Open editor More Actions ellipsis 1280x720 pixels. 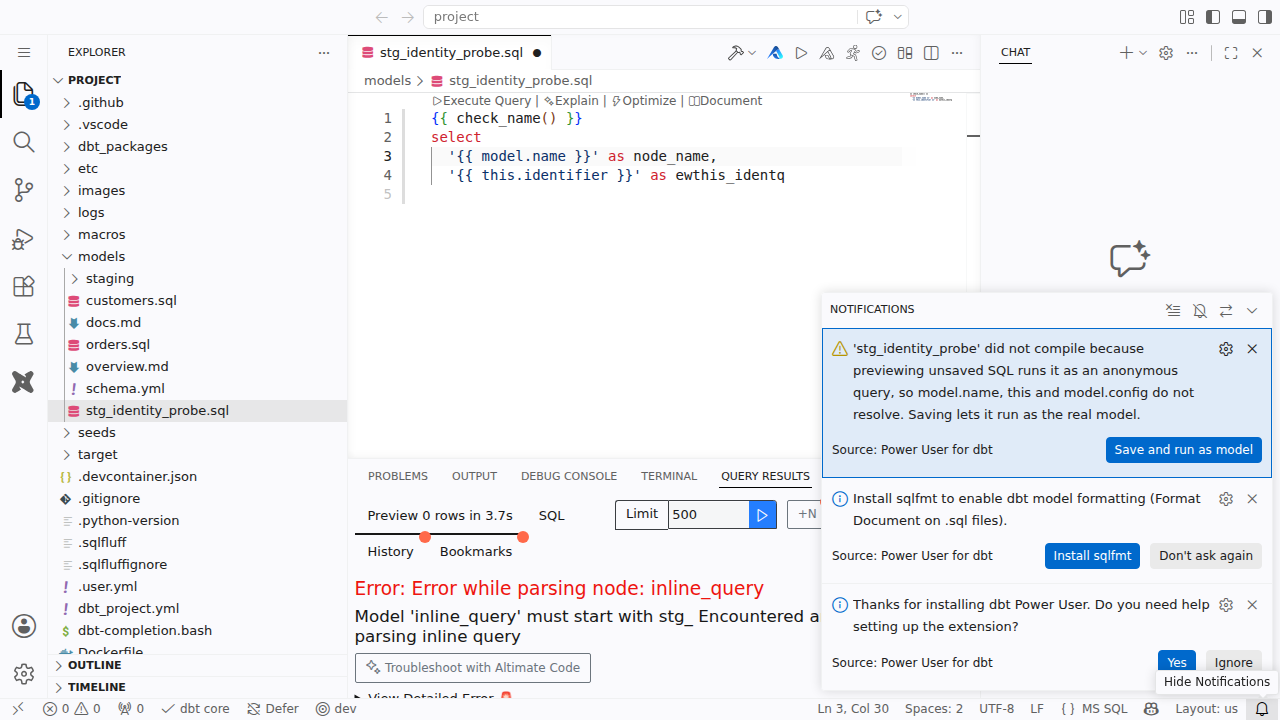[x=958, y=53]
